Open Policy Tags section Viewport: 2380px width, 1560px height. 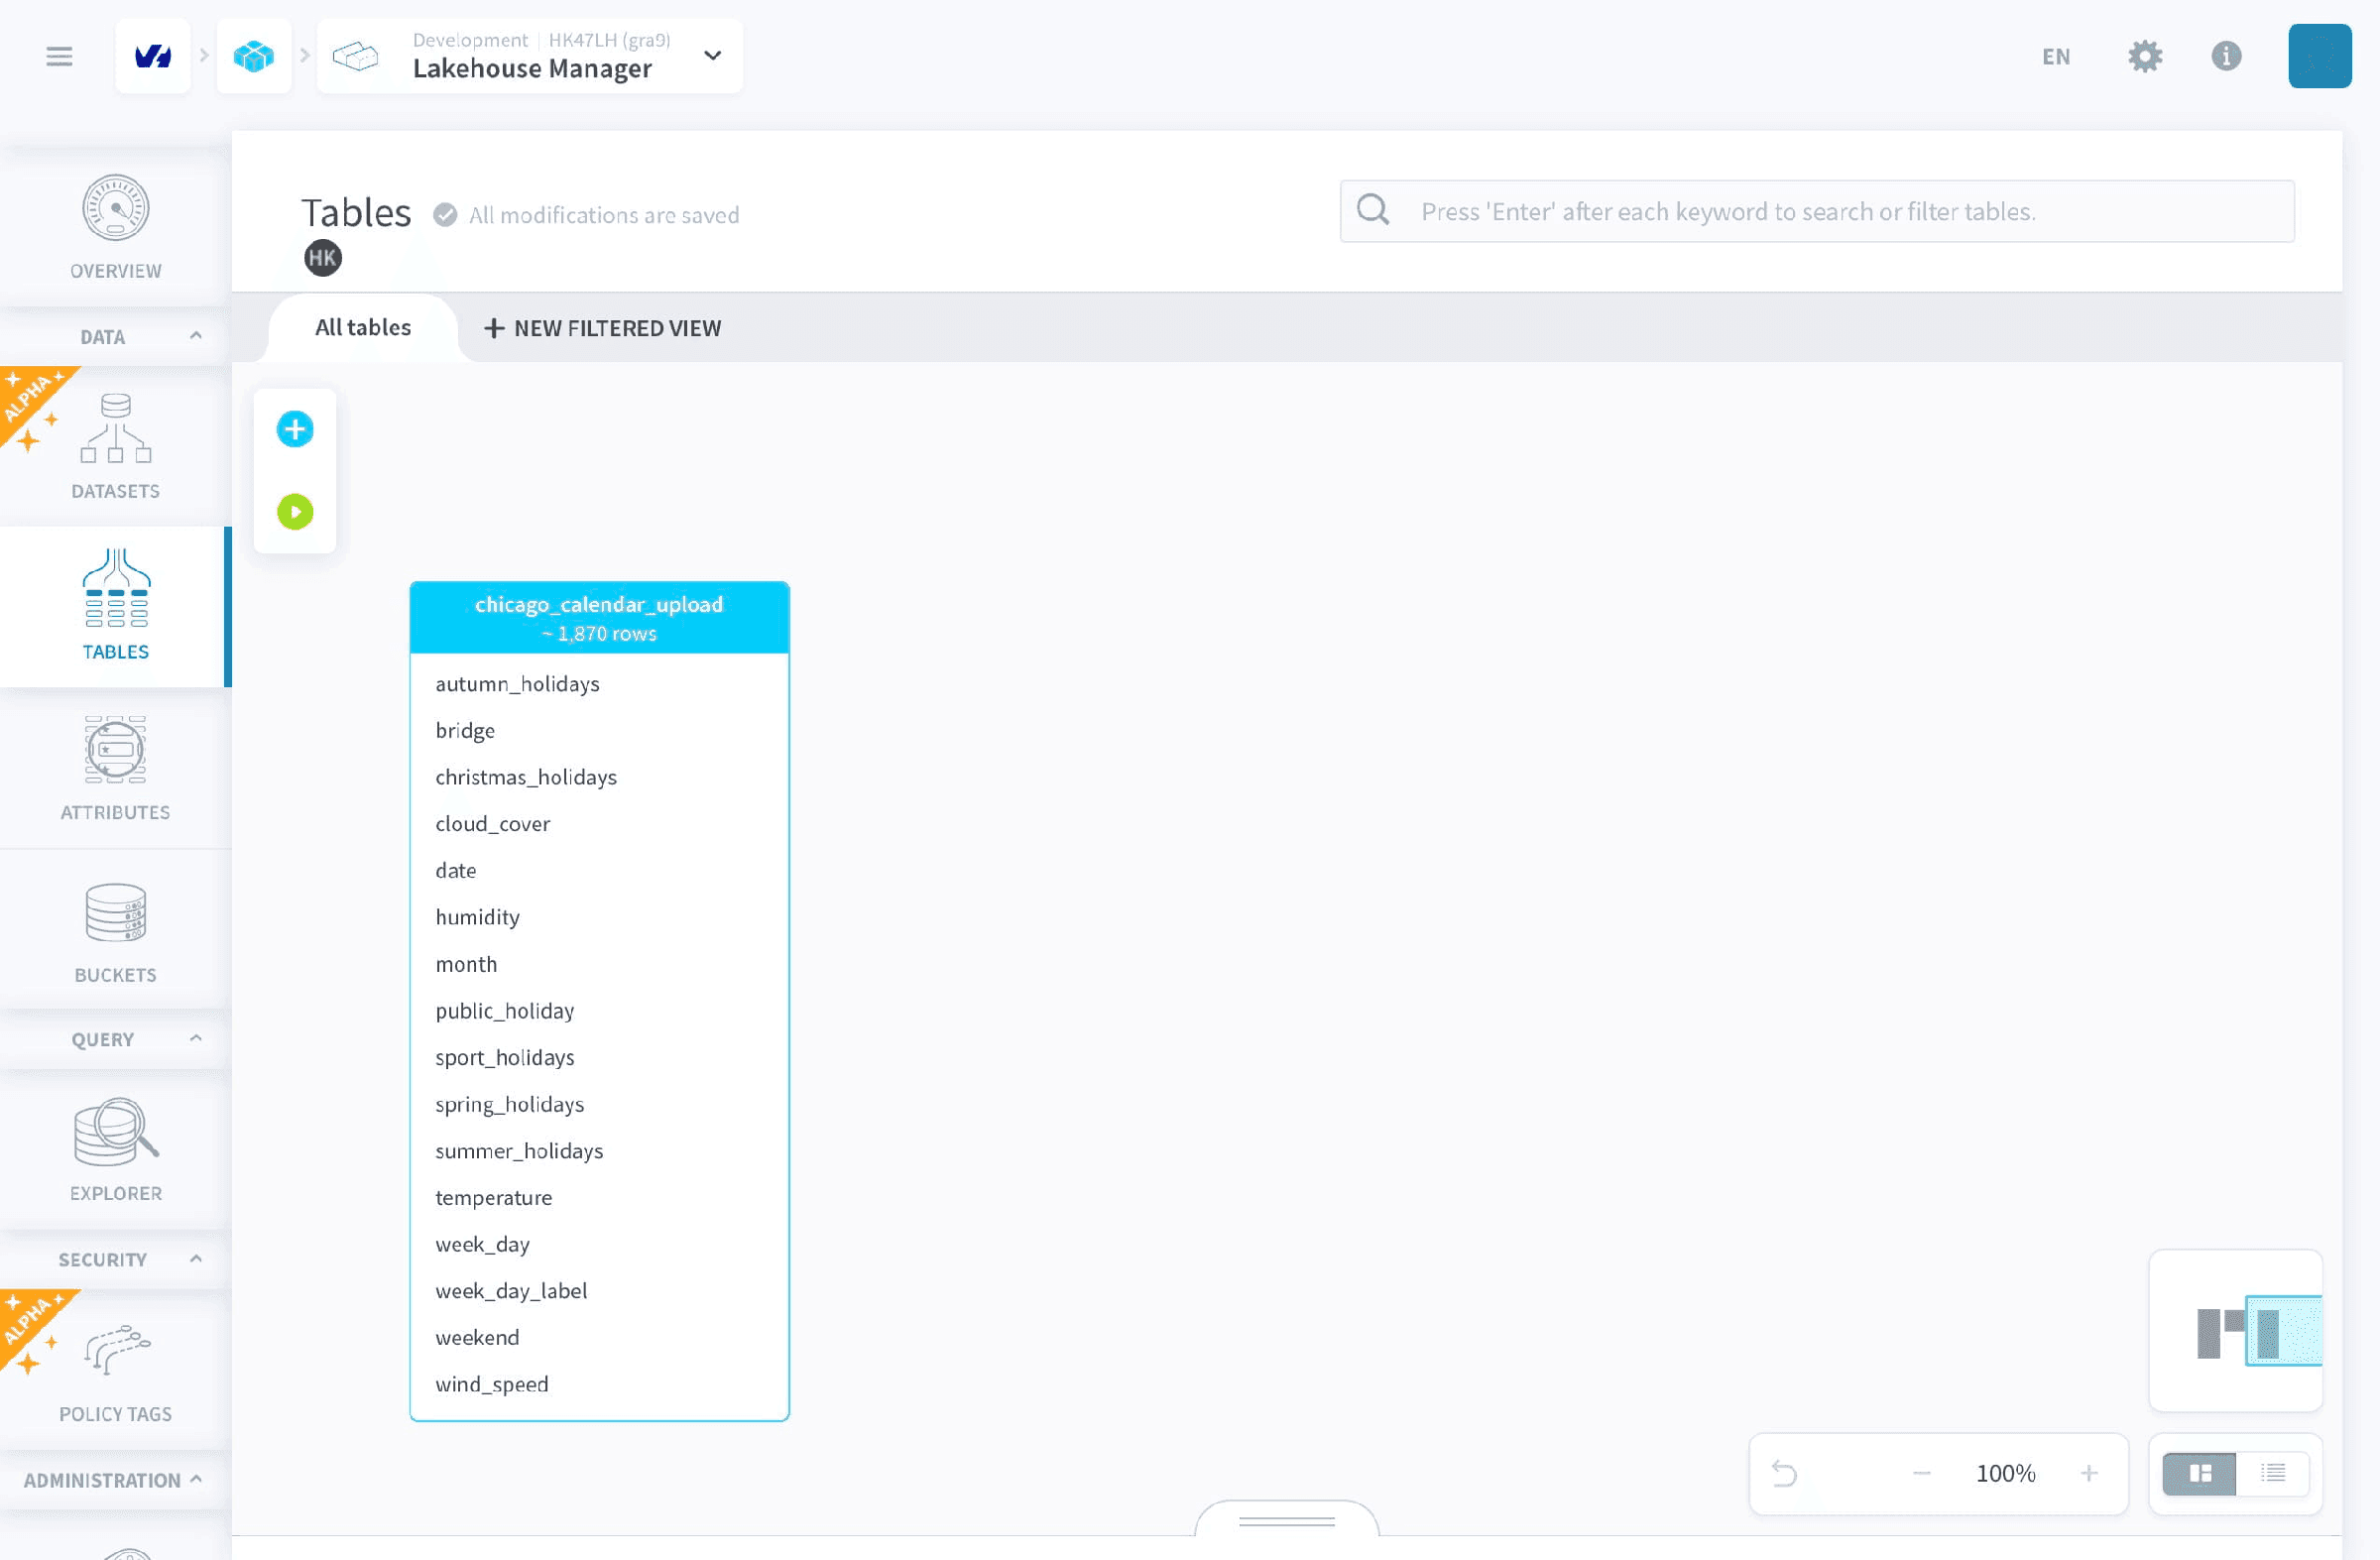[116, 1370]
